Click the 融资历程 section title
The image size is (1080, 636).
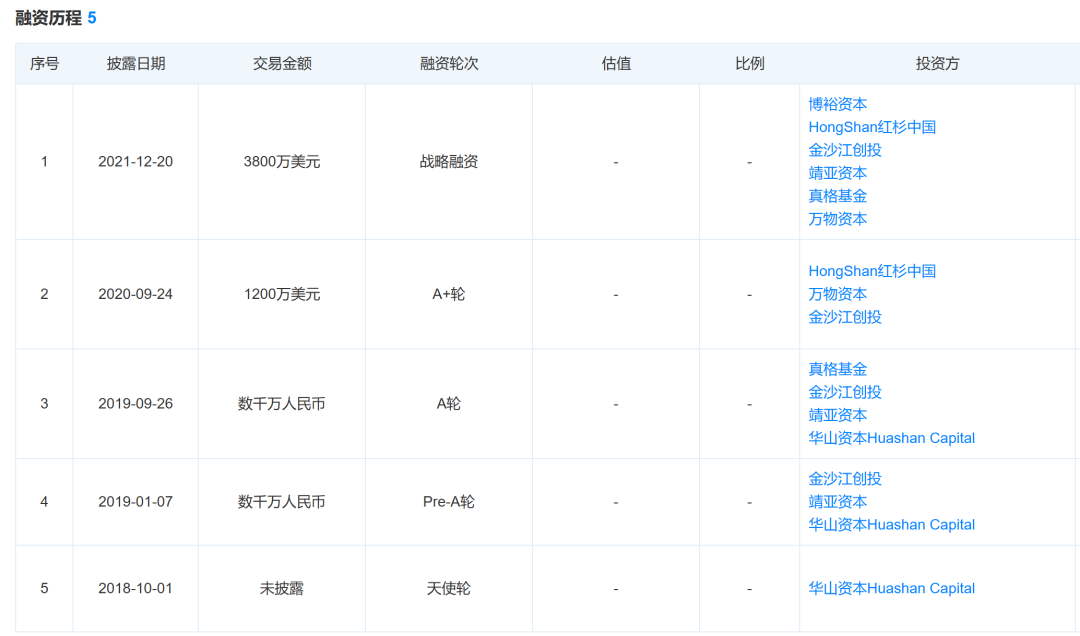coord(48,18)
